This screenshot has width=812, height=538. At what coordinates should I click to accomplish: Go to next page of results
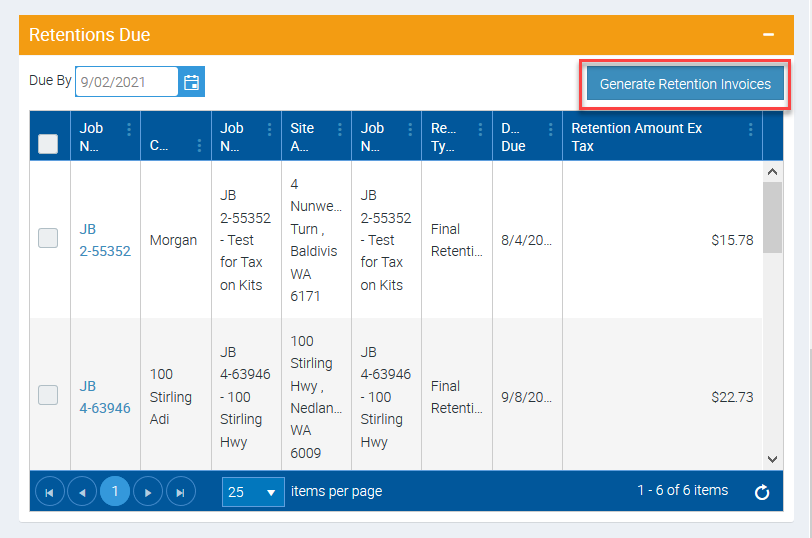coord(148,492)
